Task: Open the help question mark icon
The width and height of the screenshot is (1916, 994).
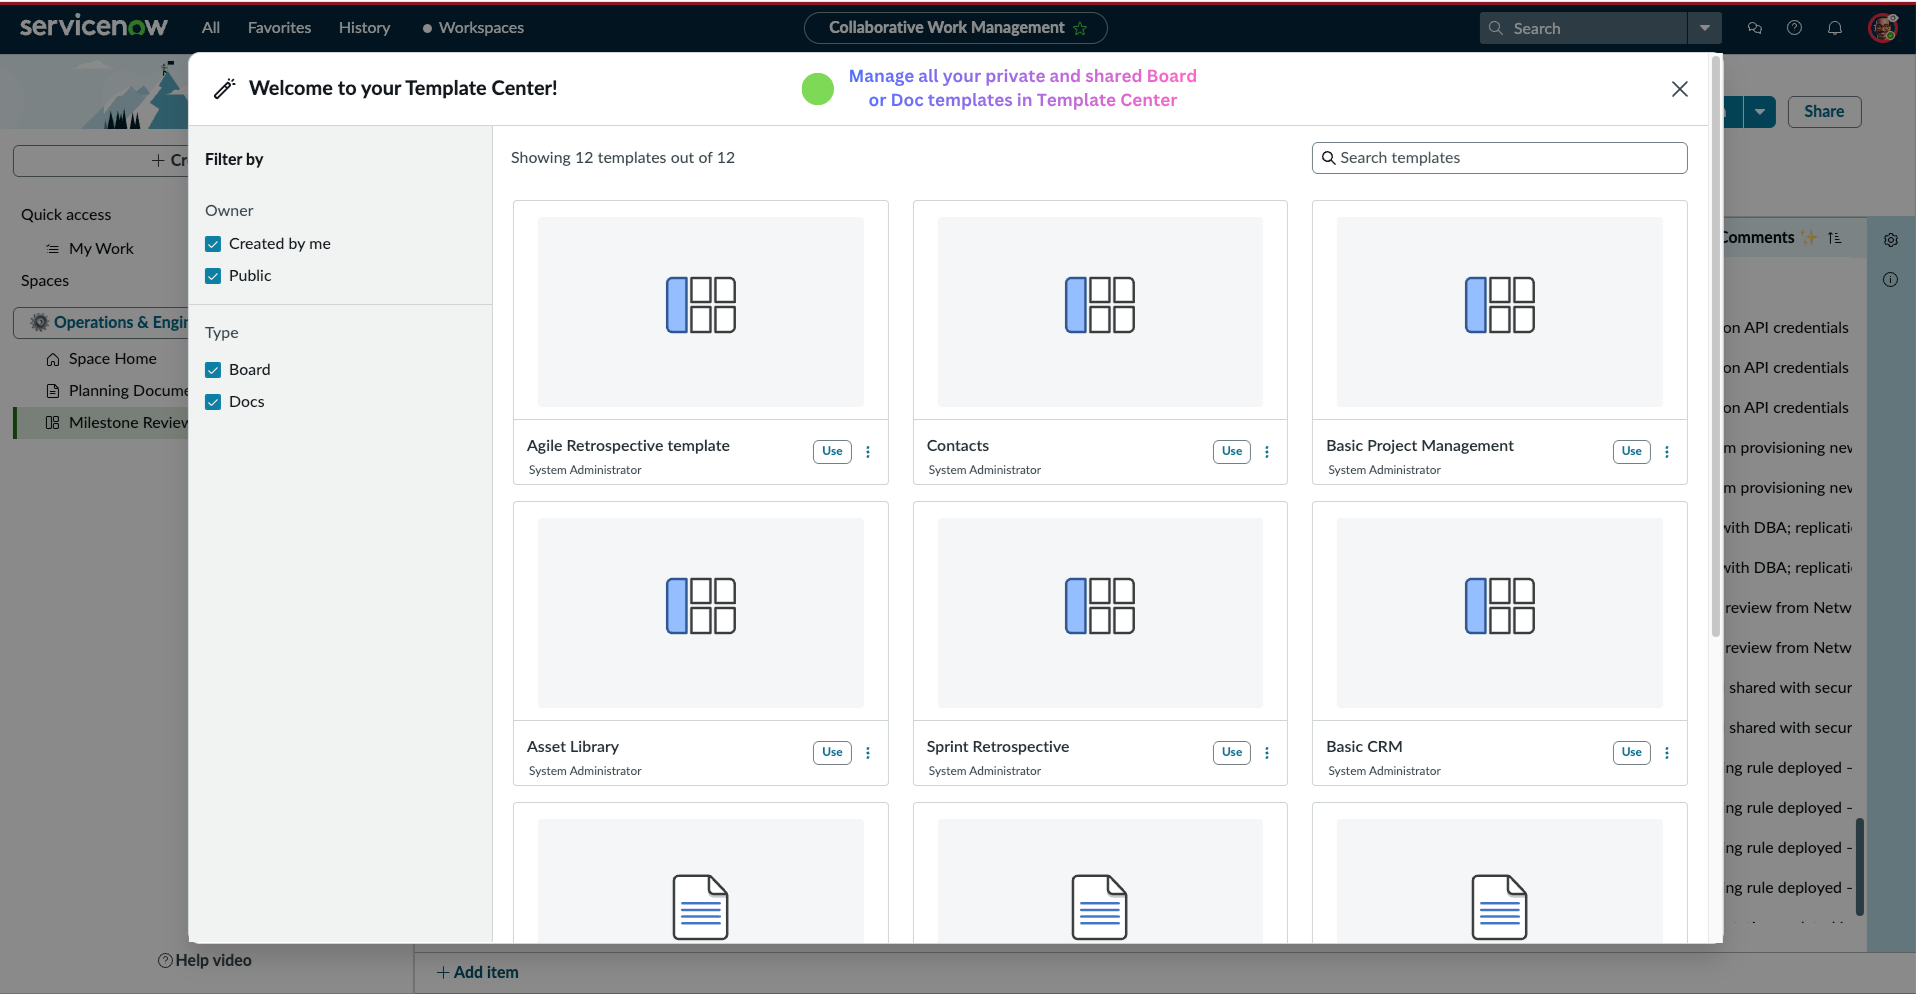Action: coord(1795,28)
